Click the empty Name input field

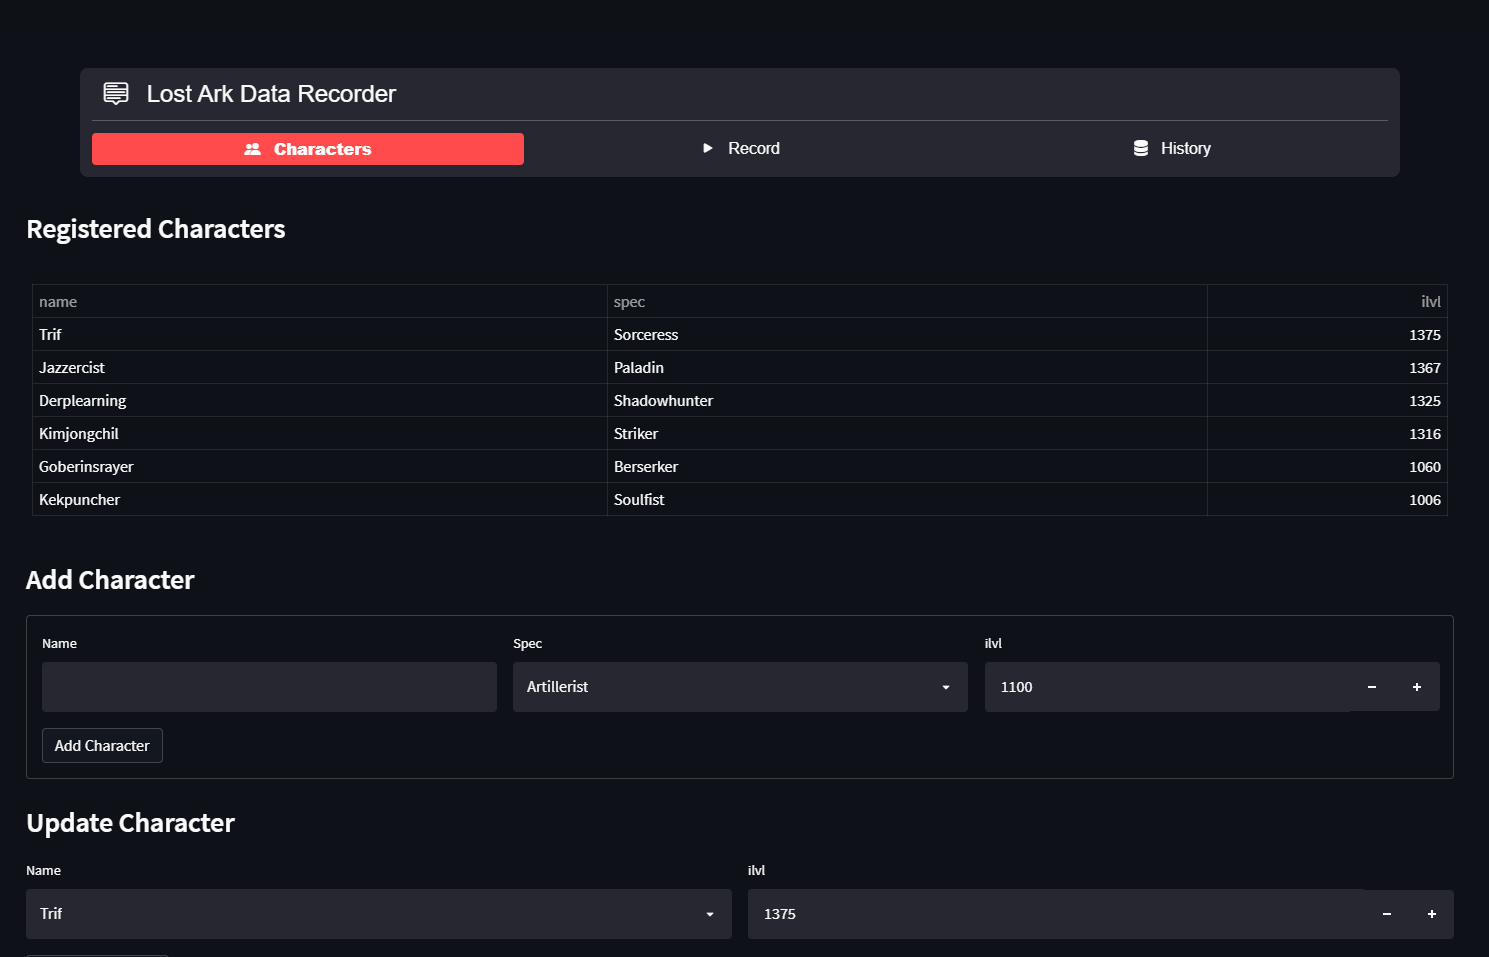[269, 687]
